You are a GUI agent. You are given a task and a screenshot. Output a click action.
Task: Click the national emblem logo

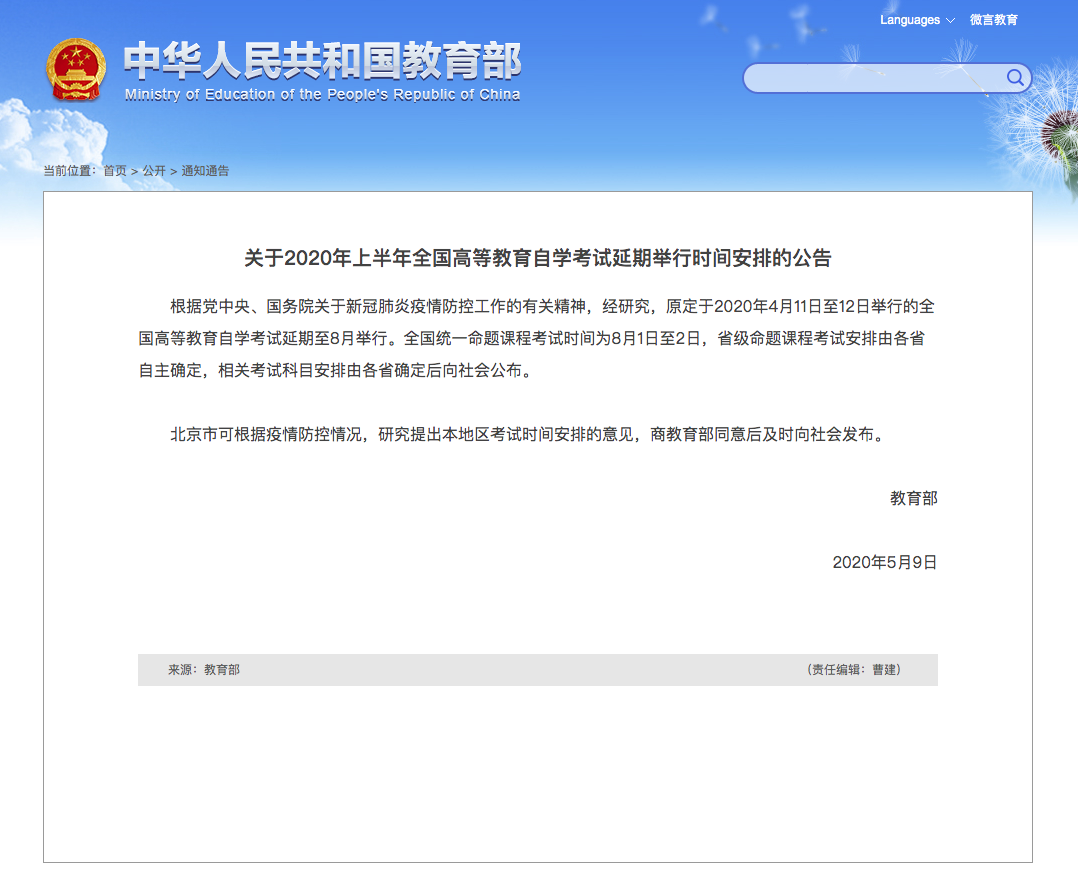(75, 69)
